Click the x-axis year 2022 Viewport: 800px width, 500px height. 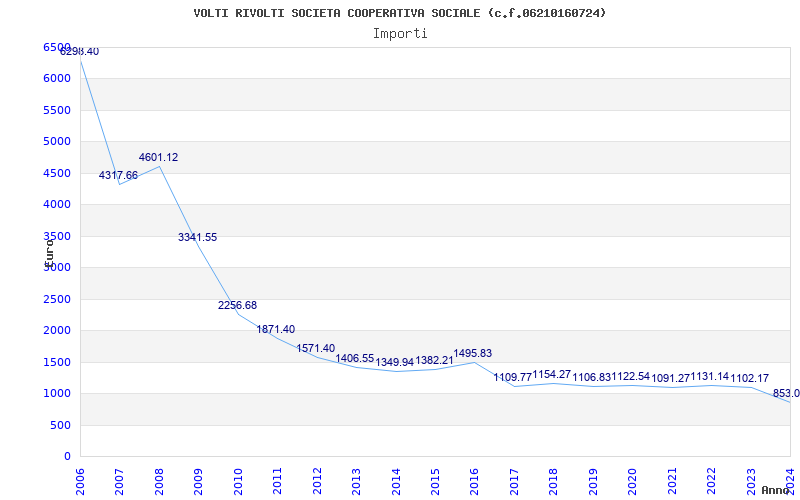tap(711, 481)
